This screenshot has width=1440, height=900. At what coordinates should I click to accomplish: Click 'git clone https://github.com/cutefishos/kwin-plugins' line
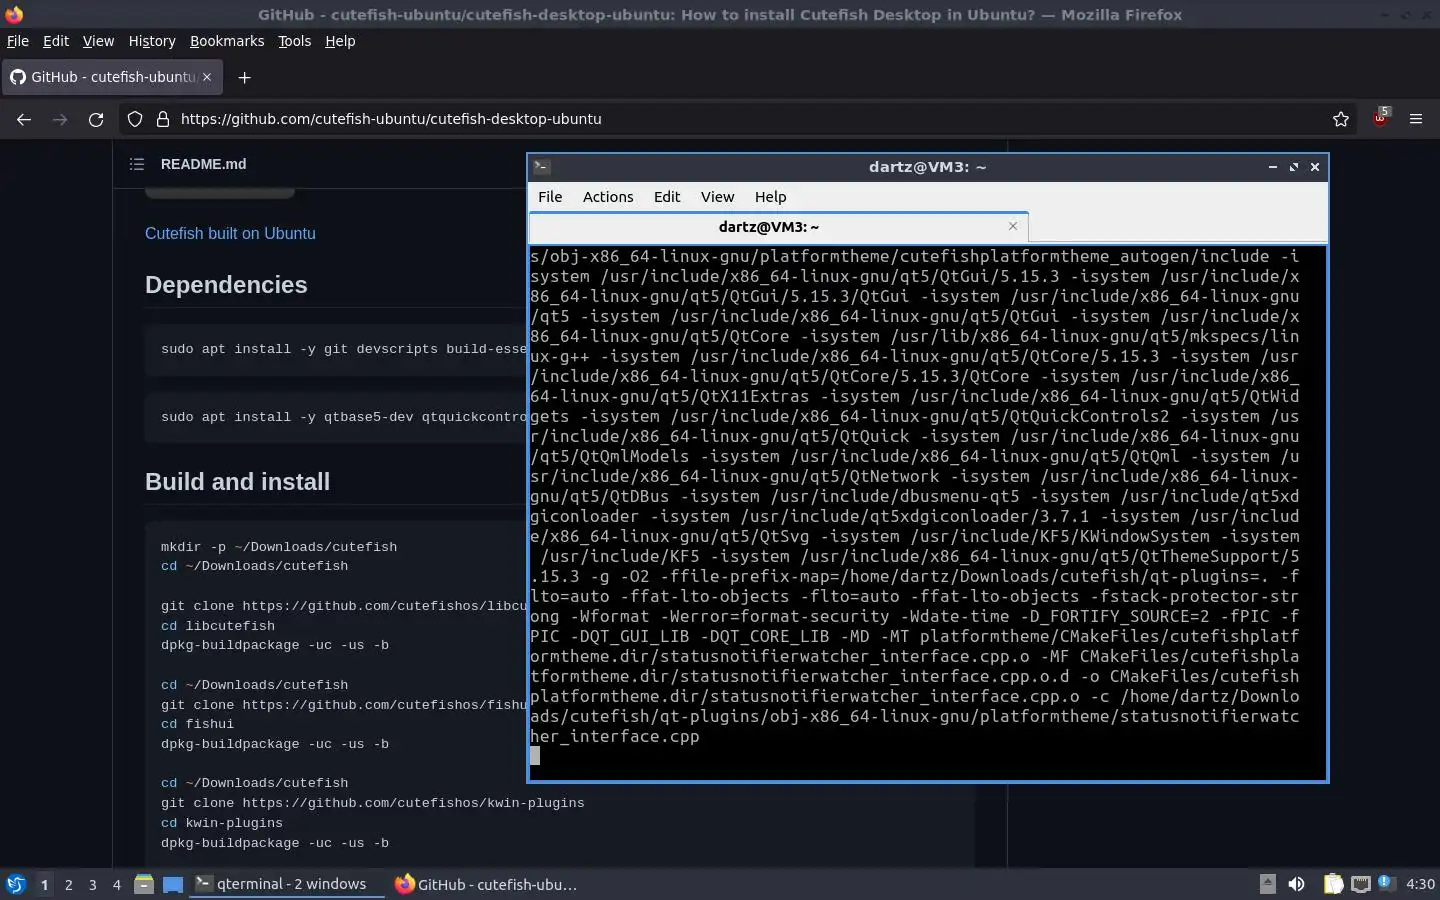tap(372, 803)
